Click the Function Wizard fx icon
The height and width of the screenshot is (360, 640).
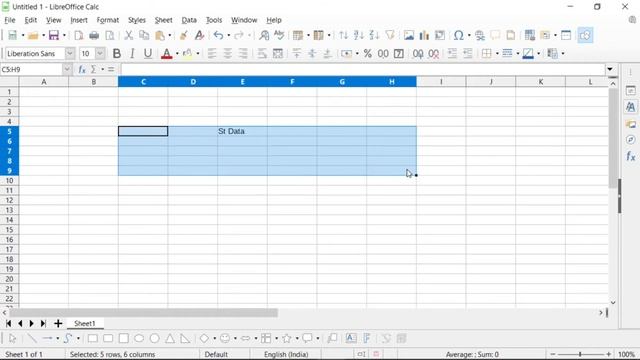[x=82, y=69]
